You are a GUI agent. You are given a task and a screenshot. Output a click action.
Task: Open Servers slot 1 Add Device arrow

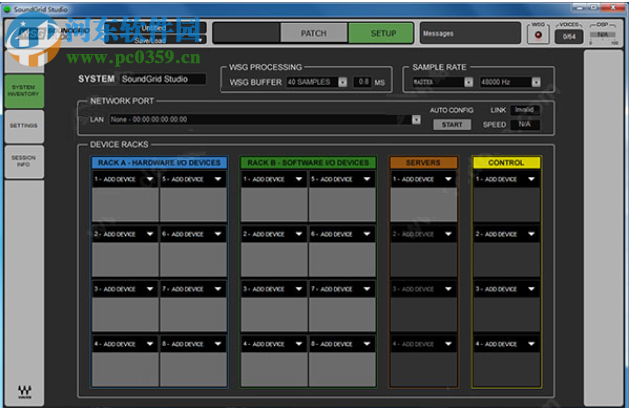(448, 179)
